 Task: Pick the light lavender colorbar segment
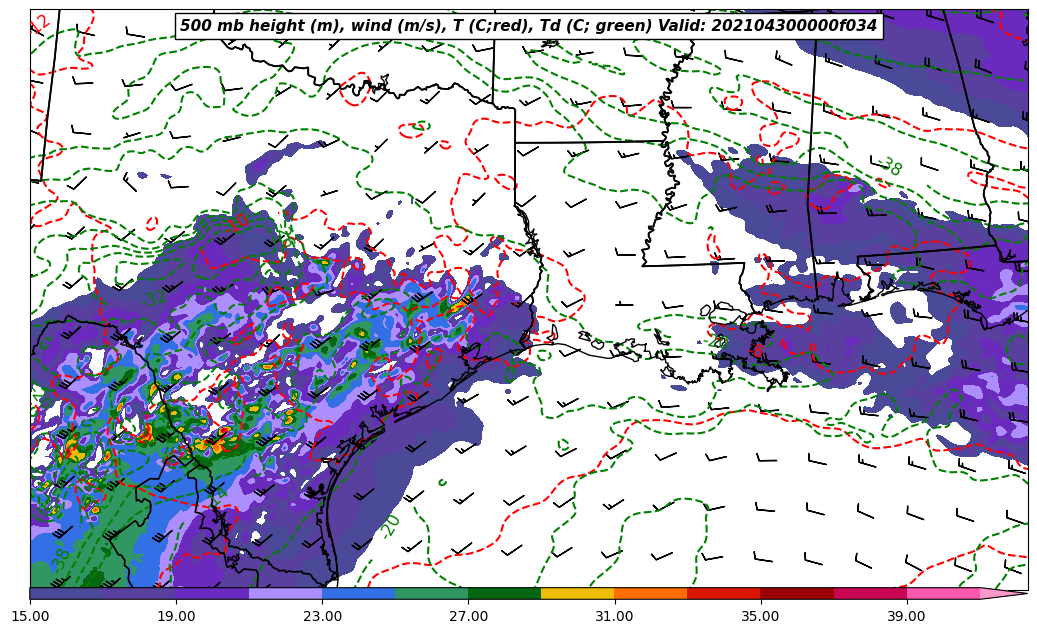click(x=285, y=593)
